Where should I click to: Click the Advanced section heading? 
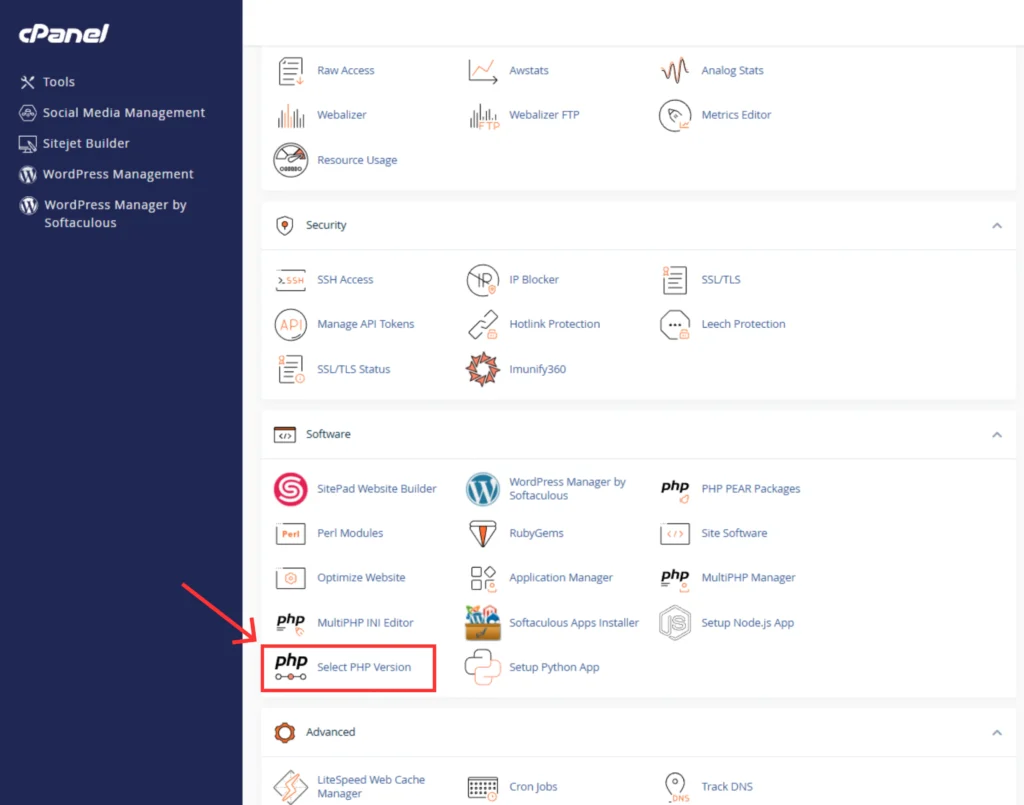pos(330,732)
